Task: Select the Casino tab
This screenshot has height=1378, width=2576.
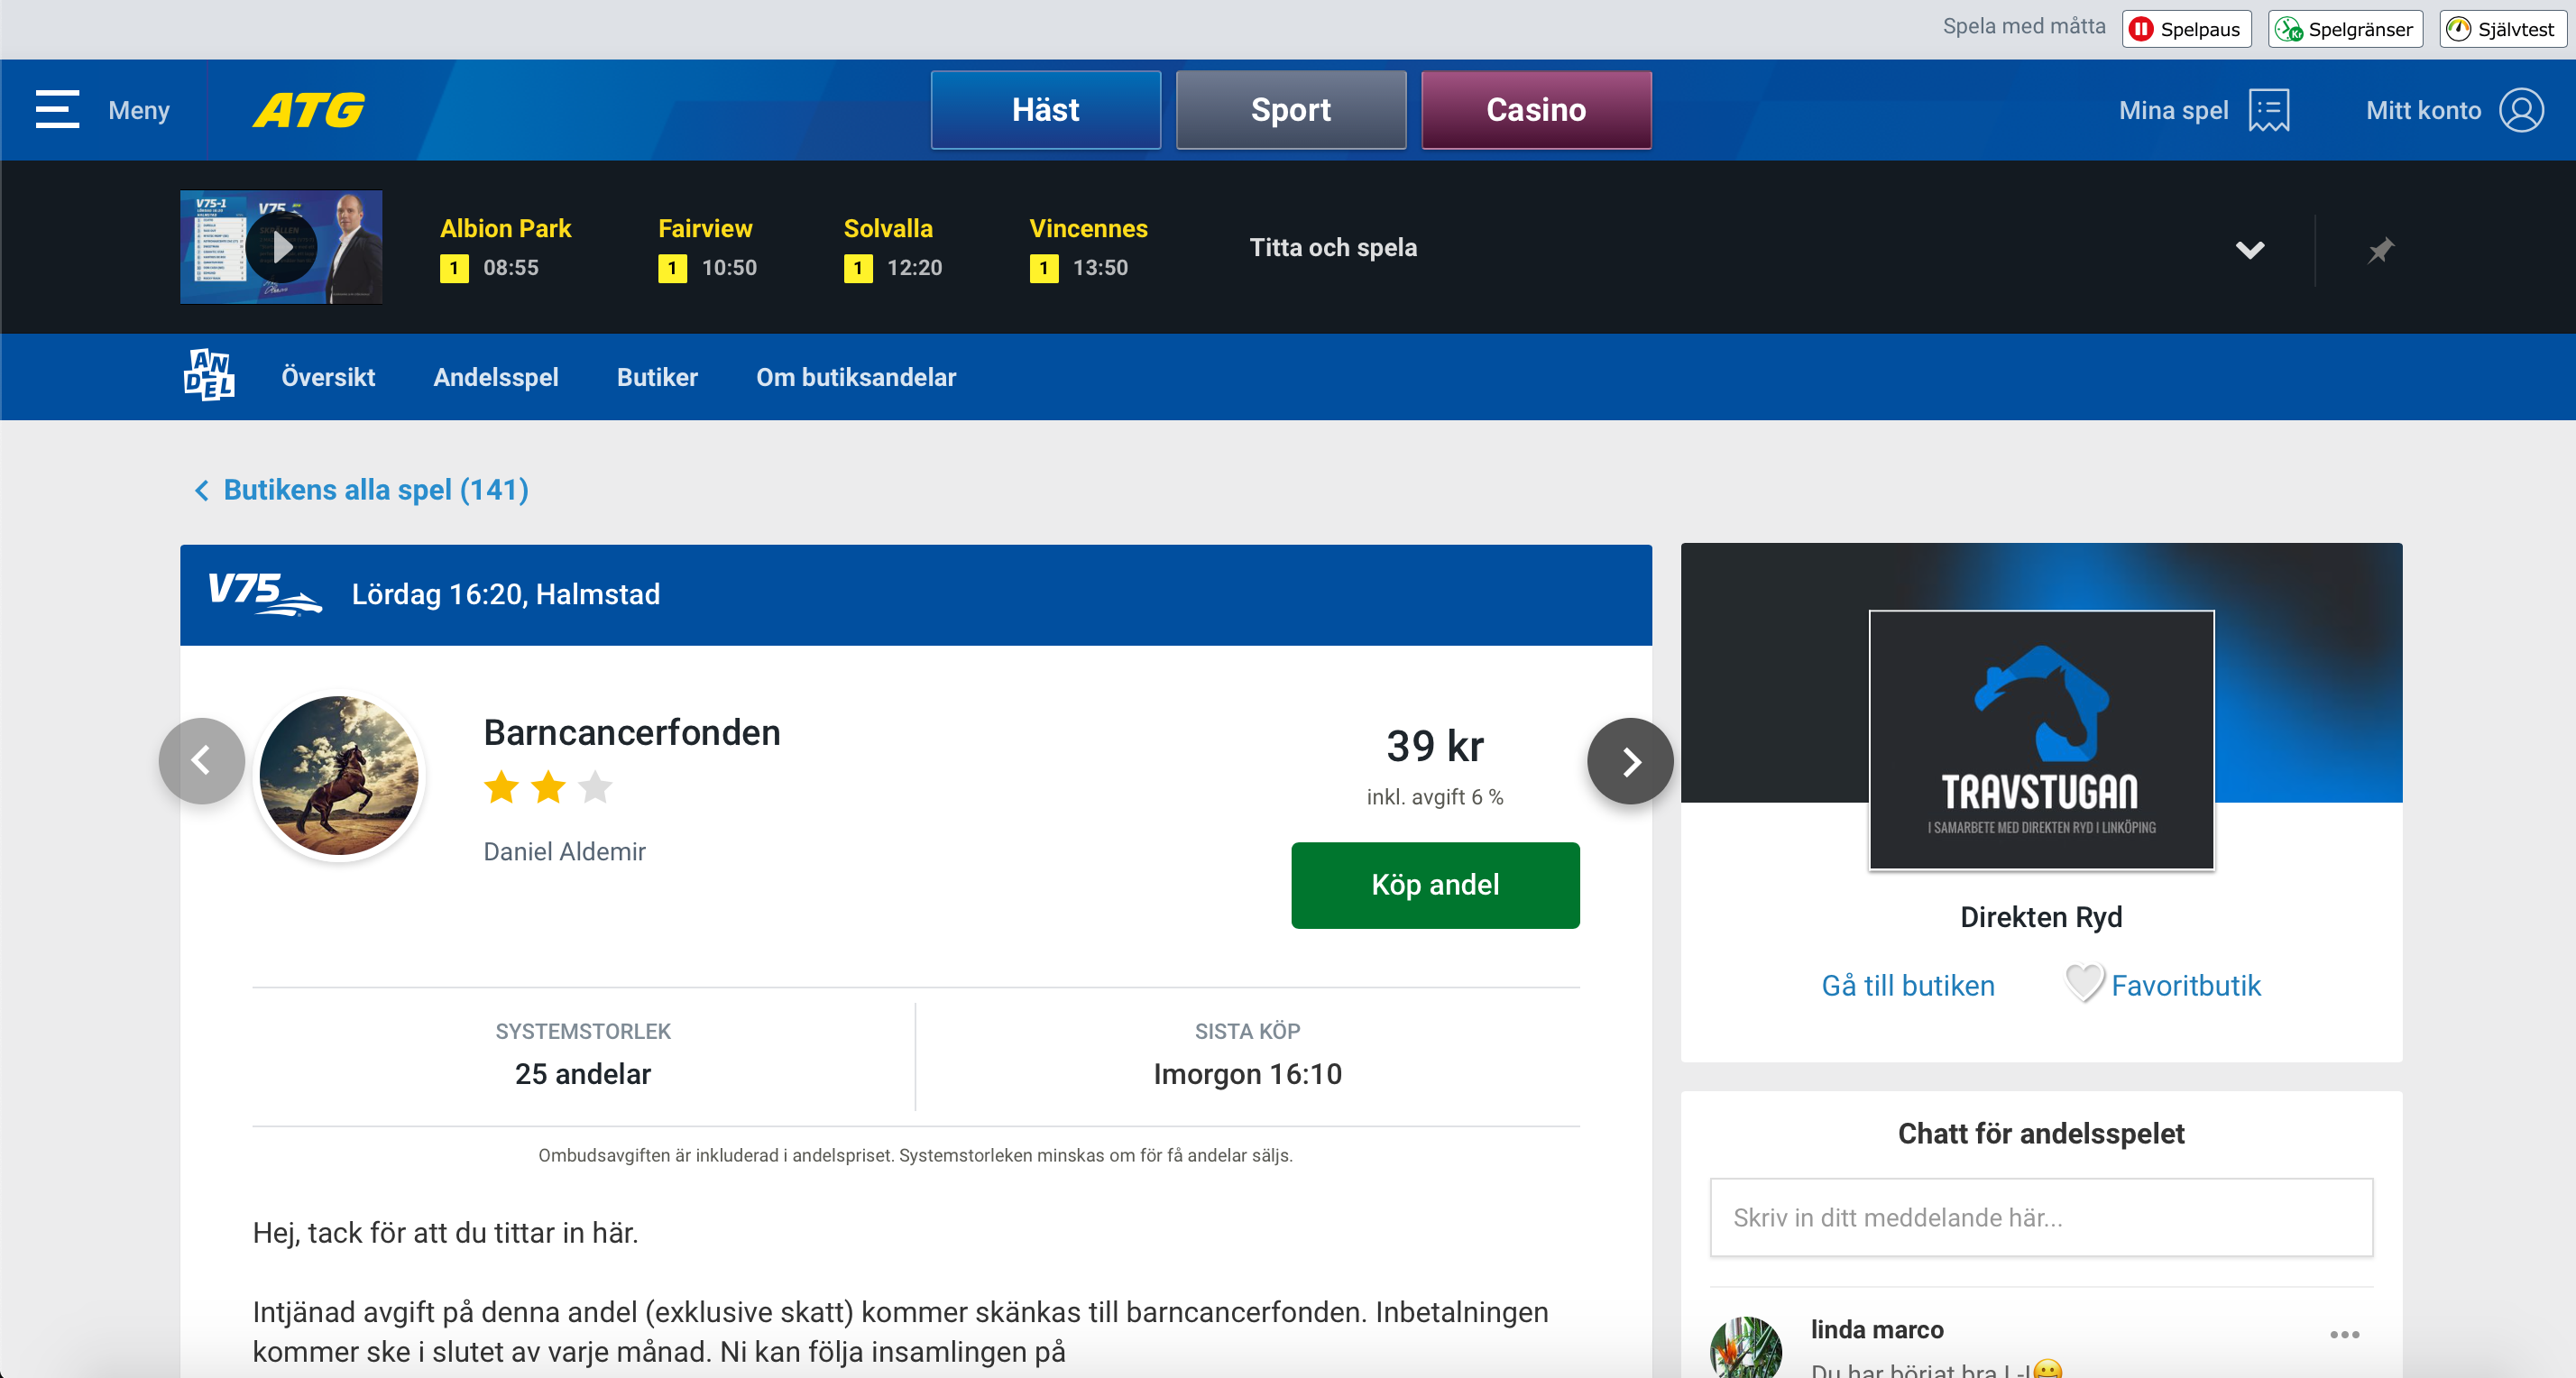Action: click(x=1535, y=109)
